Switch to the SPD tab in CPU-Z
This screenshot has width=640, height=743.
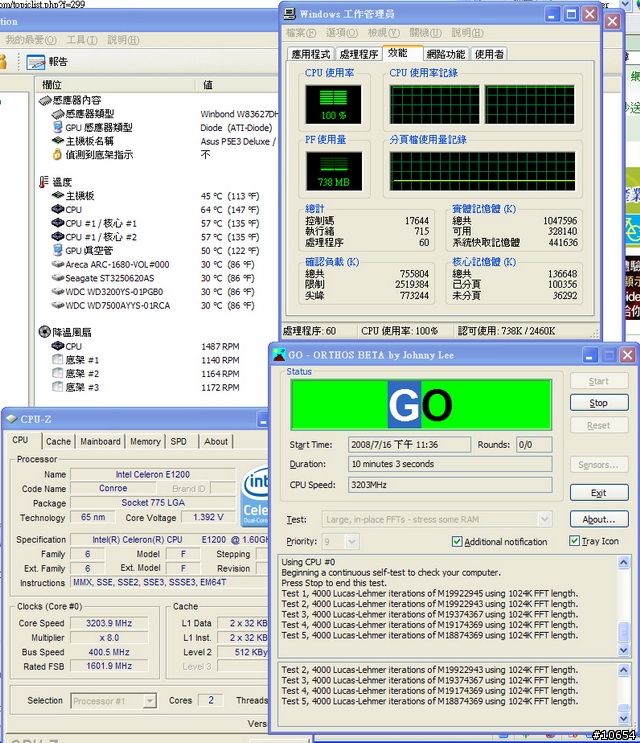click(x=179, y=441)
